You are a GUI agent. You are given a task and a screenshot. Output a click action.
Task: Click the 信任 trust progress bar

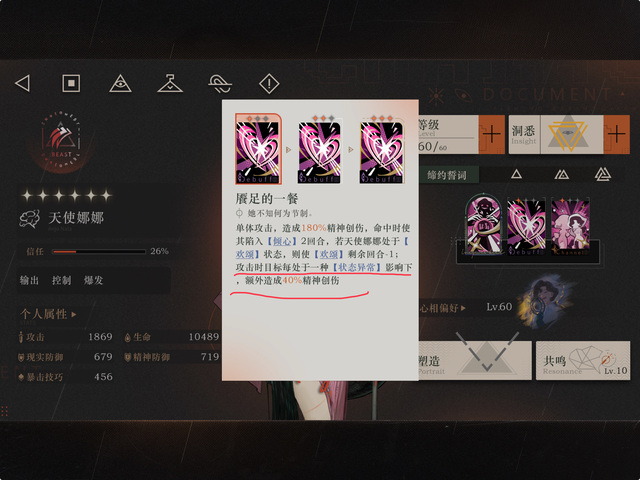[x=99, y=251]
